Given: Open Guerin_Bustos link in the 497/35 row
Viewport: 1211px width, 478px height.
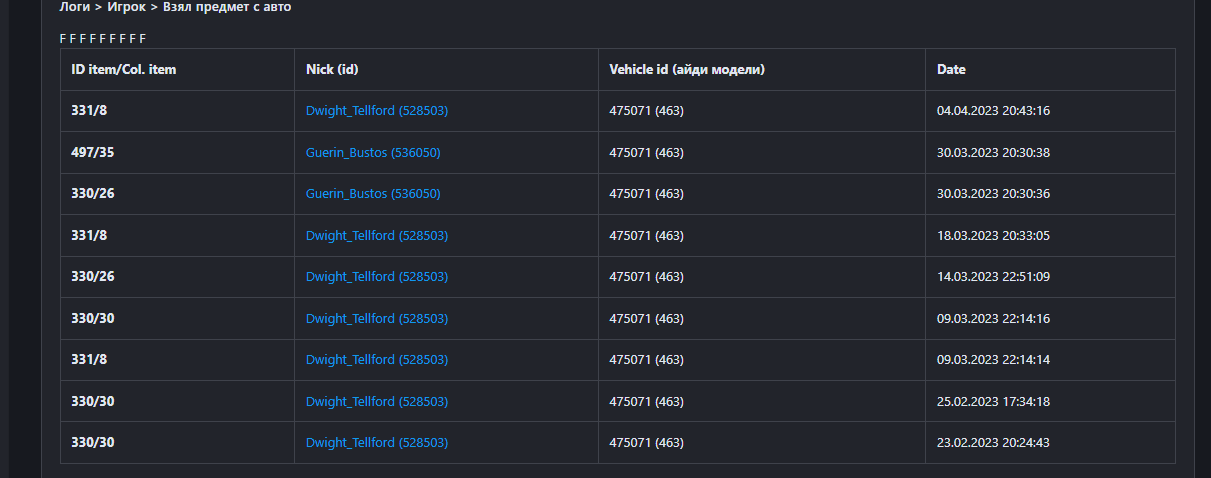Looking at the screenshot, I should tap(373, 153).
